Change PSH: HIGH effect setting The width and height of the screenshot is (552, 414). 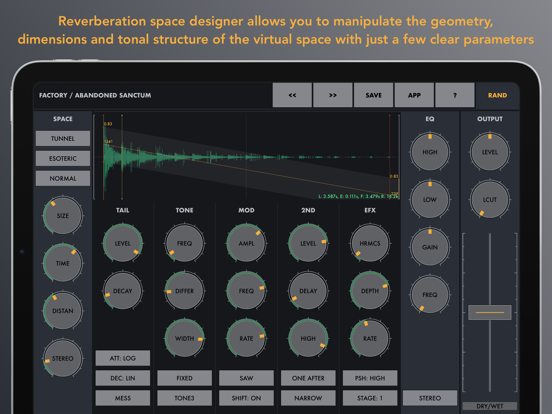click(370, 378)
